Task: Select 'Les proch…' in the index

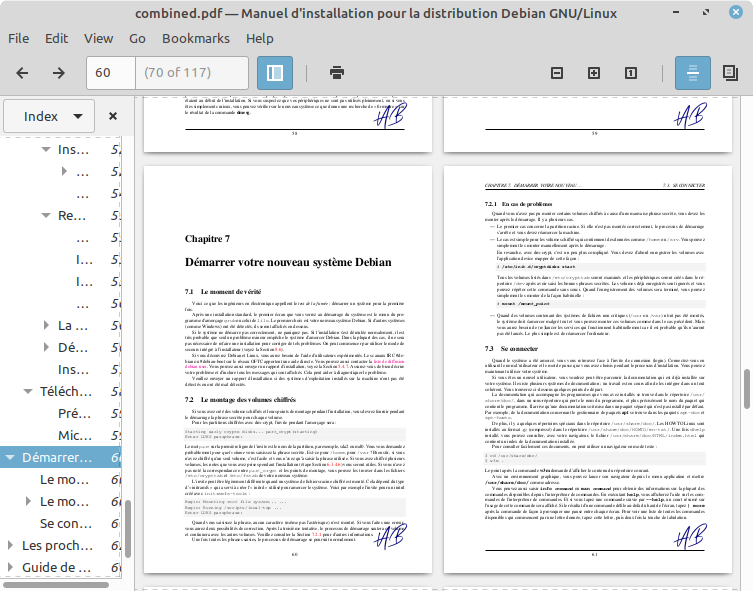Action: (x=58, y=545)
